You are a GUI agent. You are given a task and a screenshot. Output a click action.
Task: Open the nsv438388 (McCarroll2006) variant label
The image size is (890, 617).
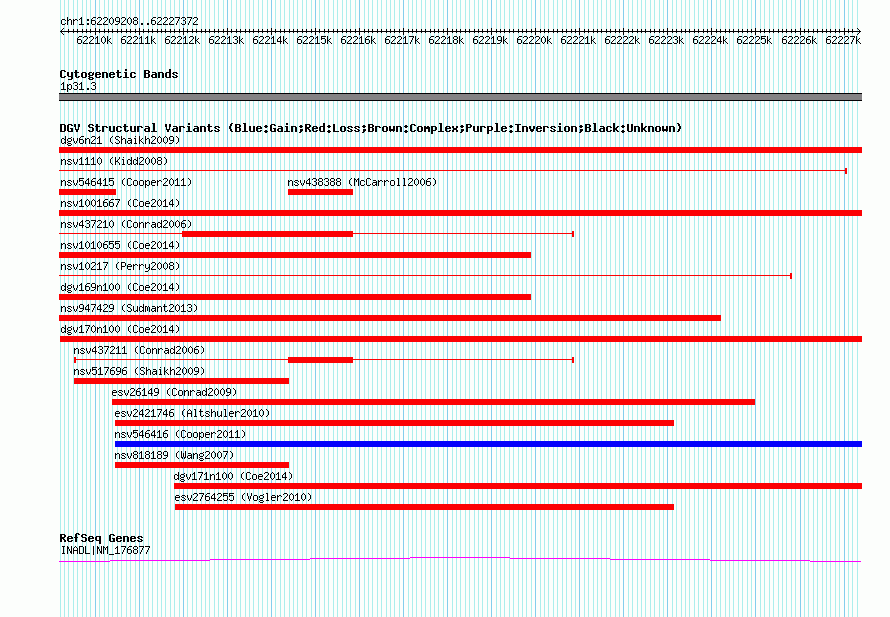pos(362,182)
